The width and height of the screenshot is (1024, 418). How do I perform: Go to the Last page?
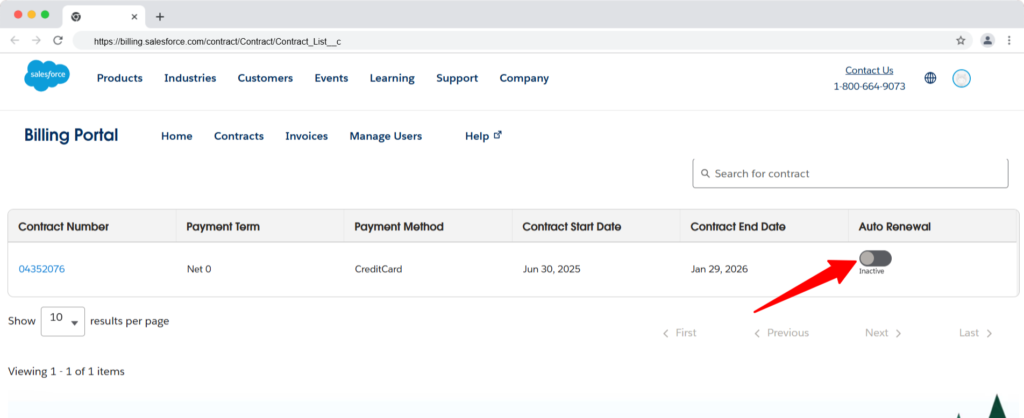(976, 333)
